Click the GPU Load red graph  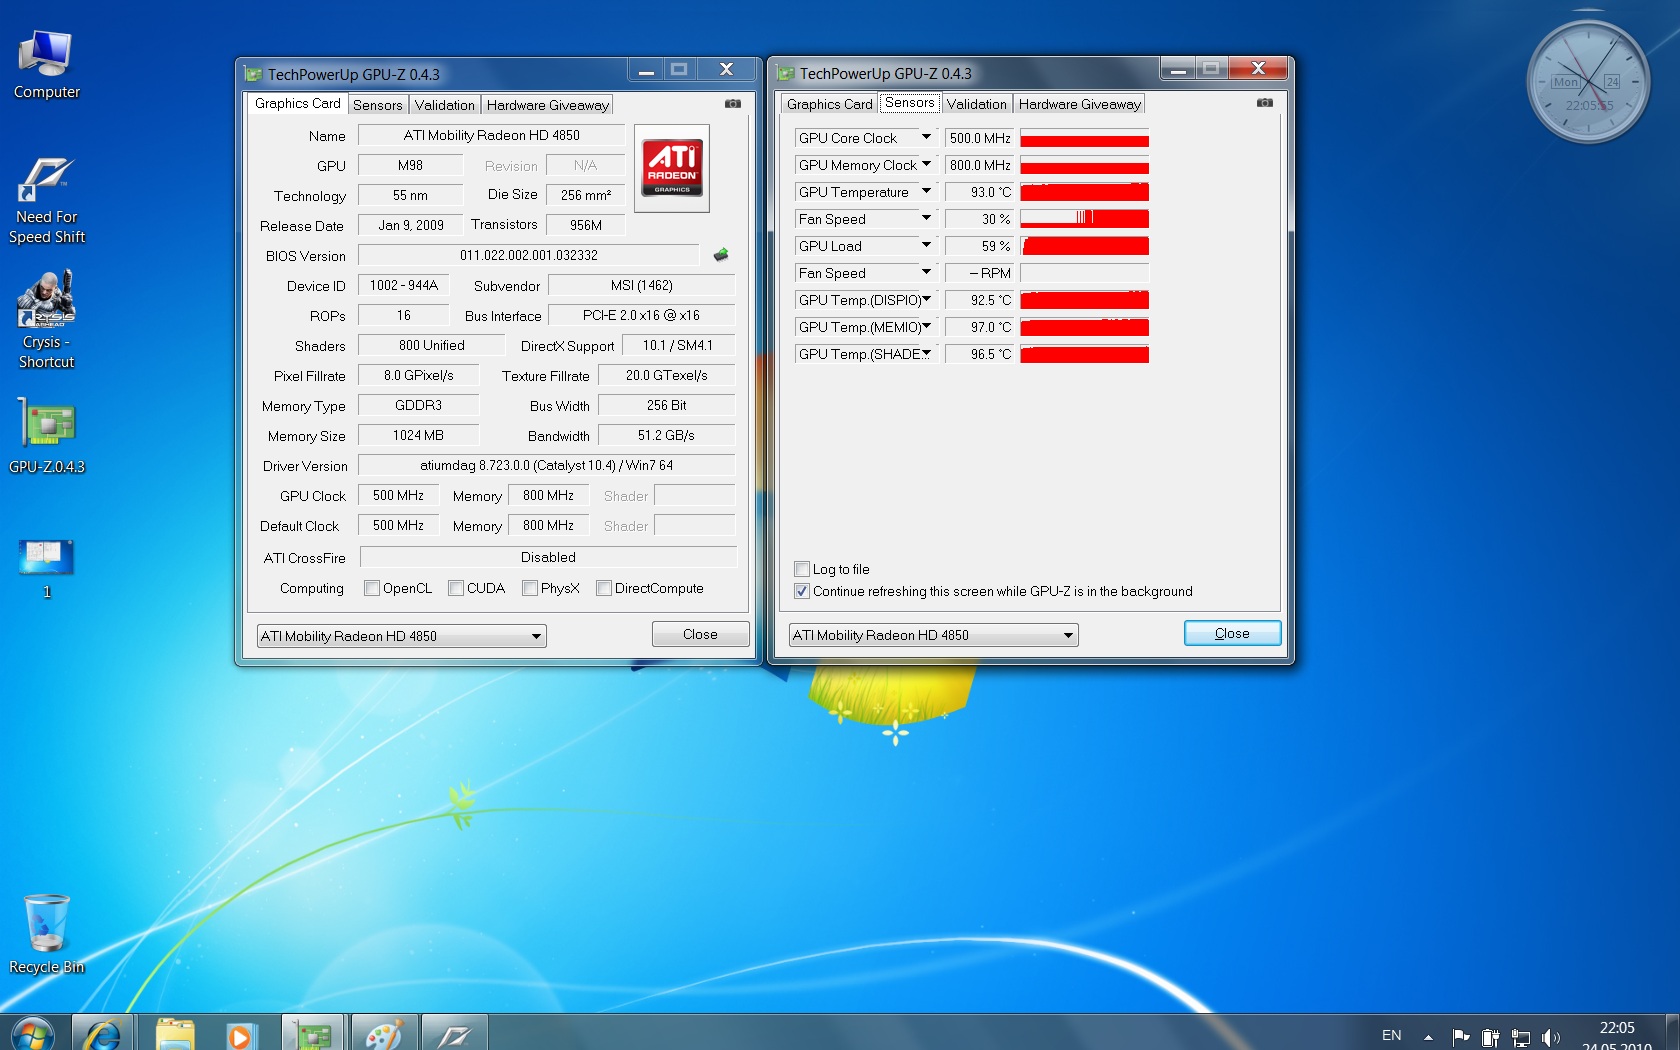[x=1084, y=246]
